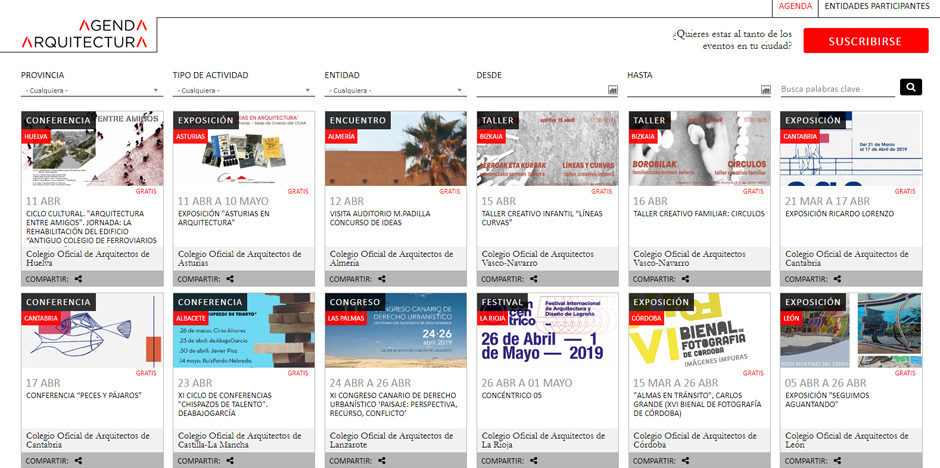940x468 pixels.
Task: Open the Entidades Participantes tab
Action: click(876, 7)
